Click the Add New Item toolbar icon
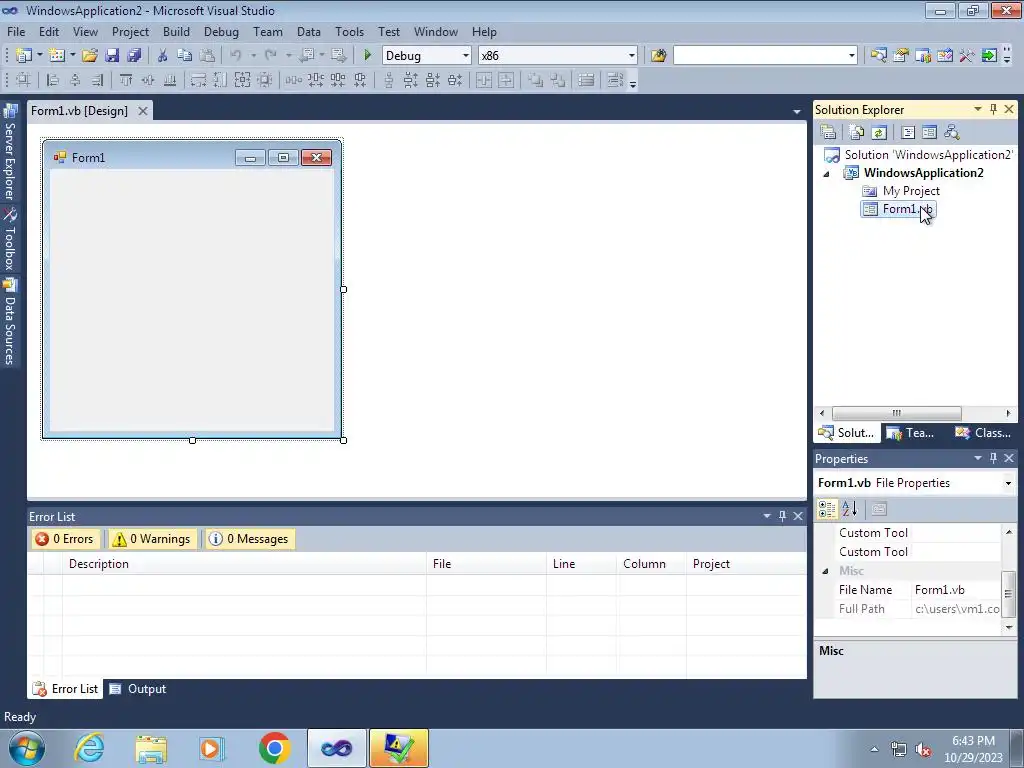The width and height of the screenshot is (1024, 768). click(x=57, y=56)
